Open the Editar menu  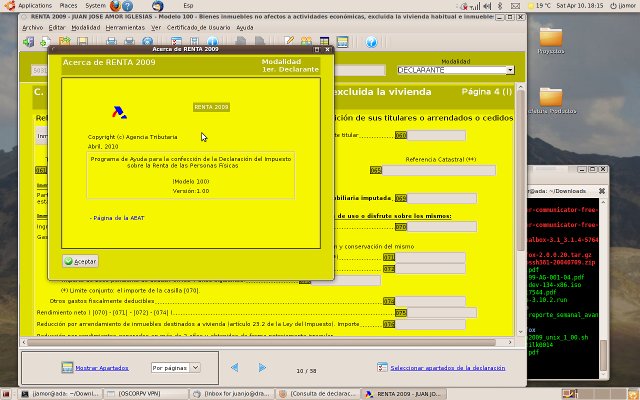(57, 28)
